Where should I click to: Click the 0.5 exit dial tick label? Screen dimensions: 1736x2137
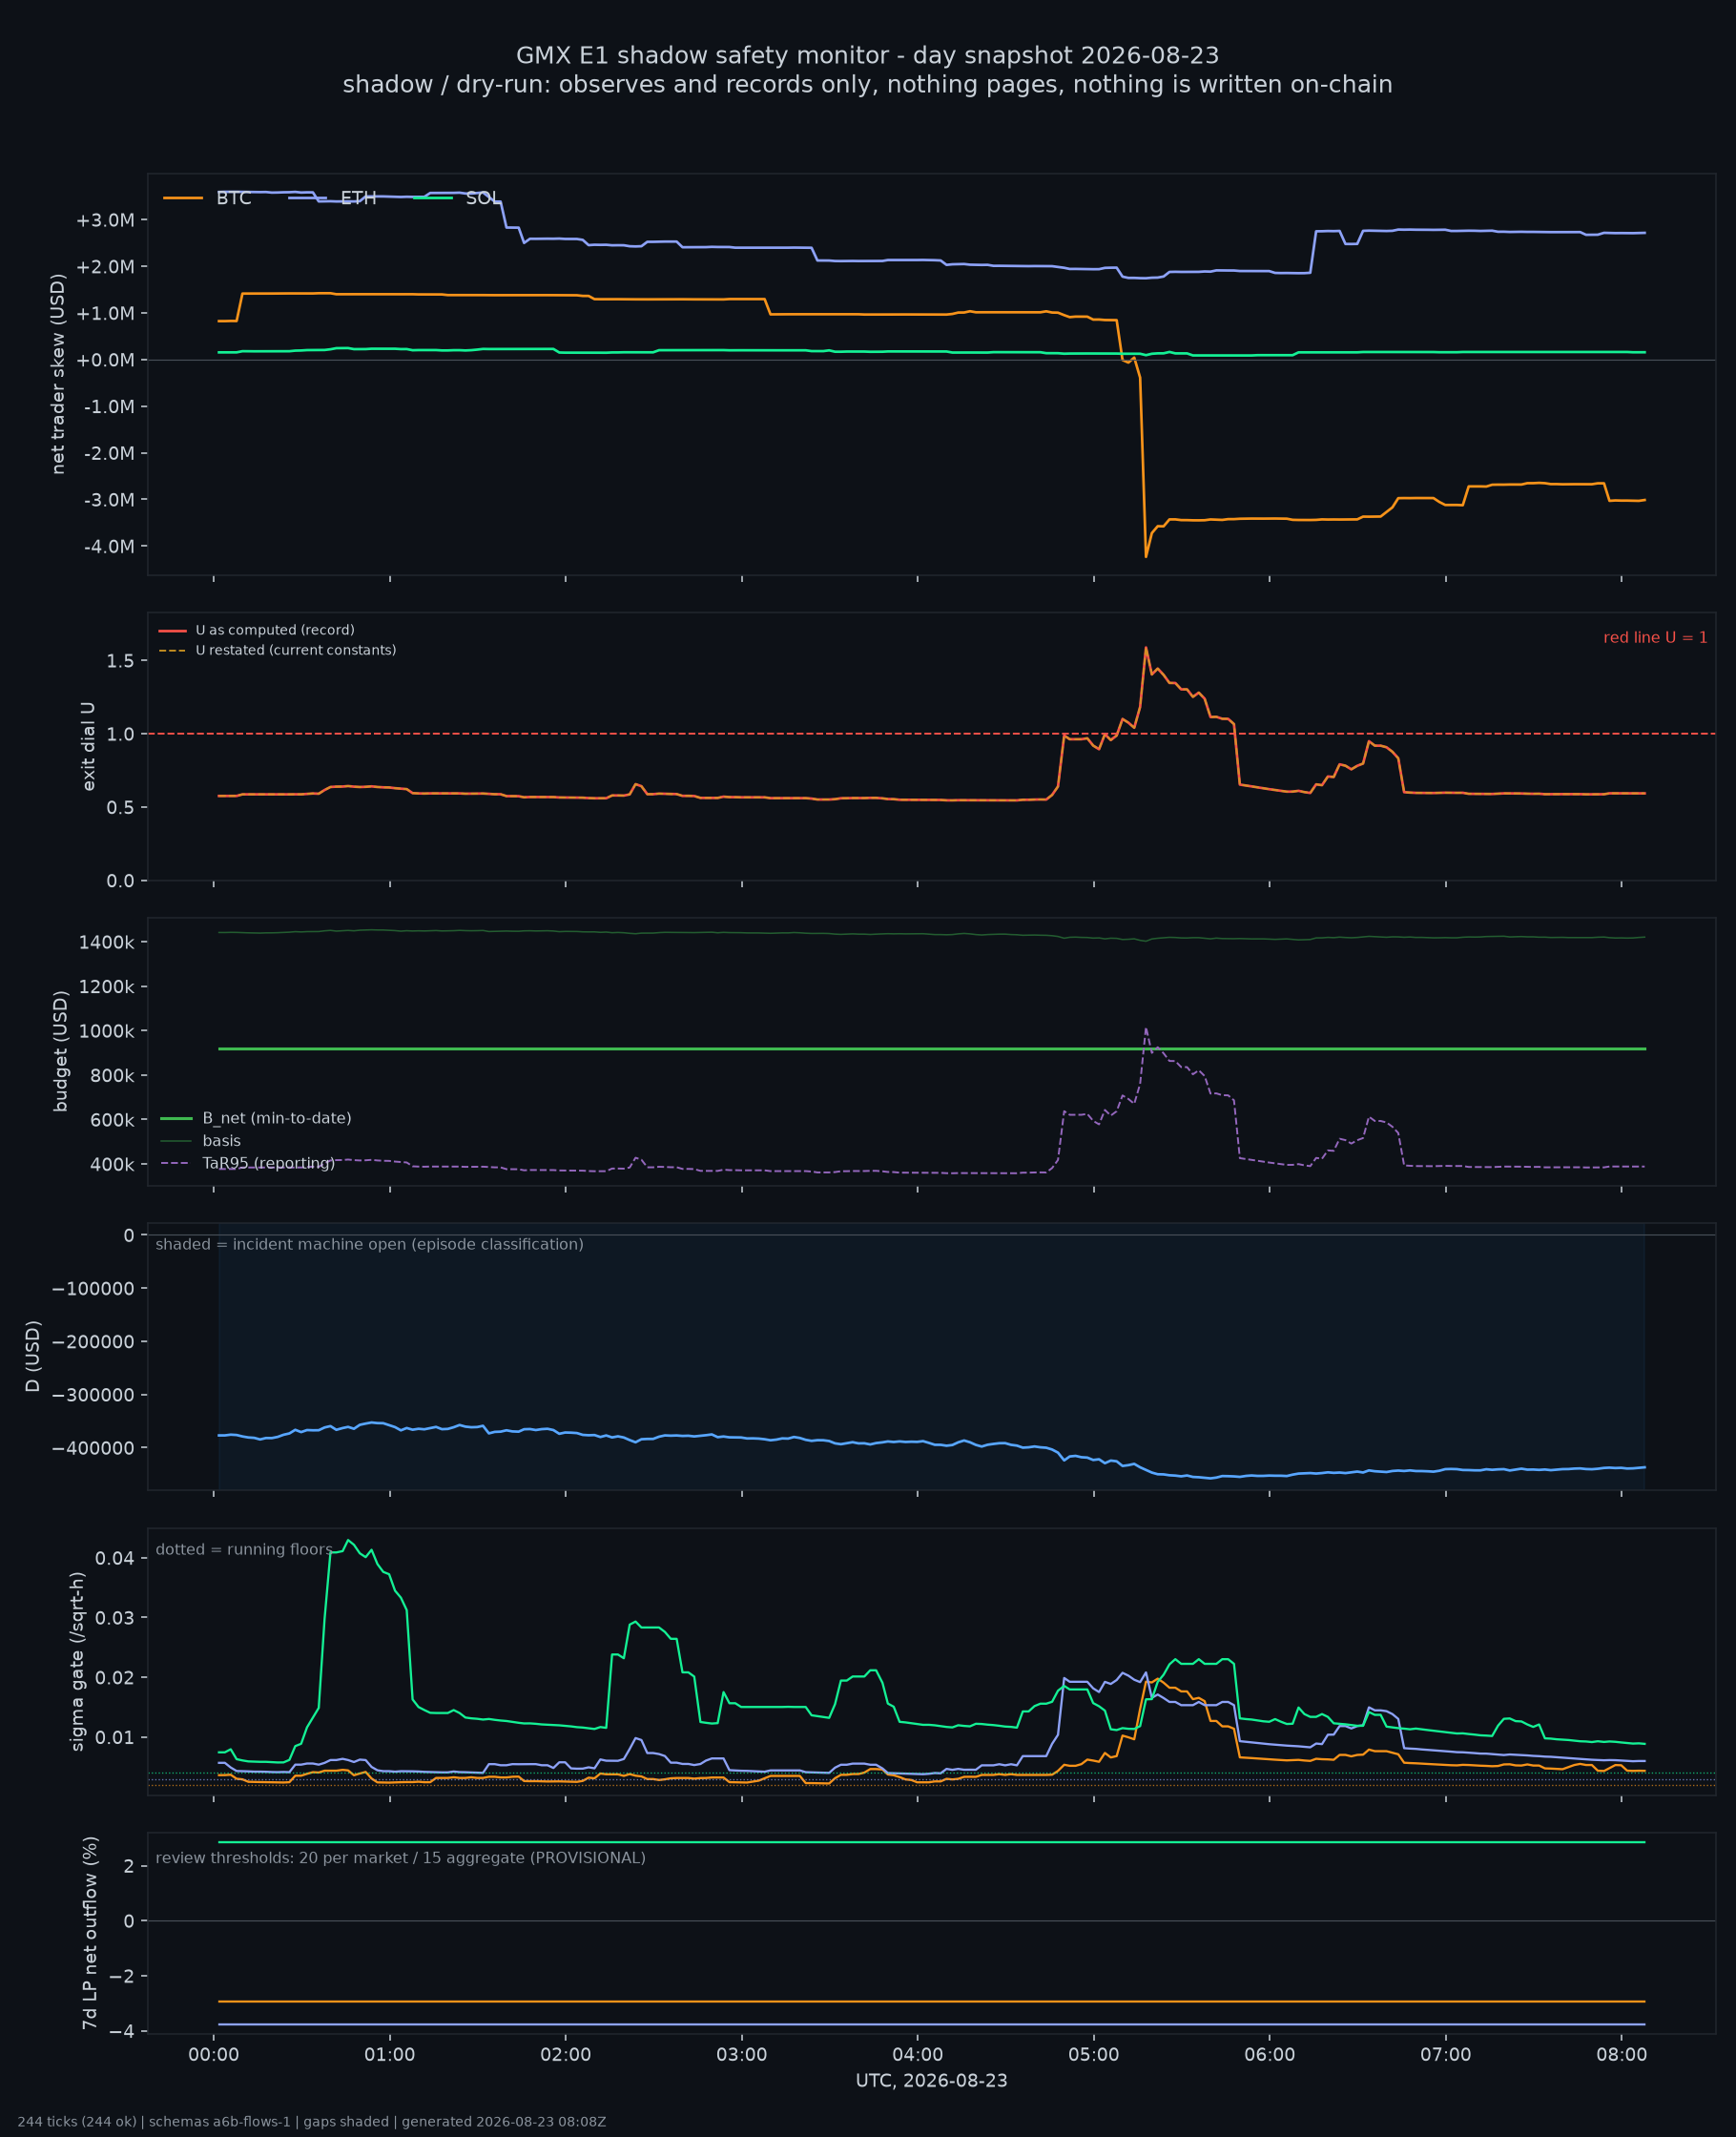click(x=120, y=808)
